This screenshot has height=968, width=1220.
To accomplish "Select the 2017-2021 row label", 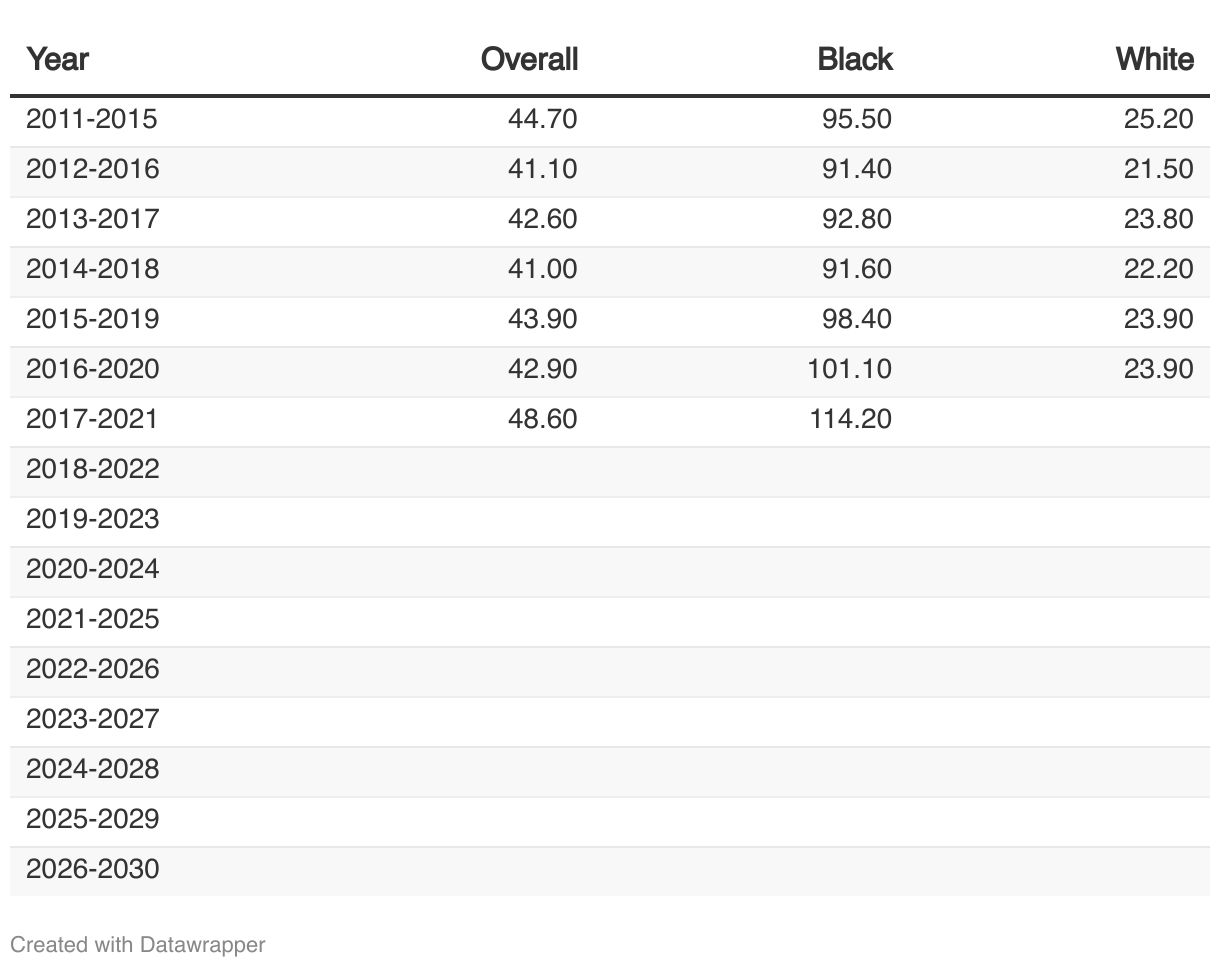I will [x=92, y=419].
